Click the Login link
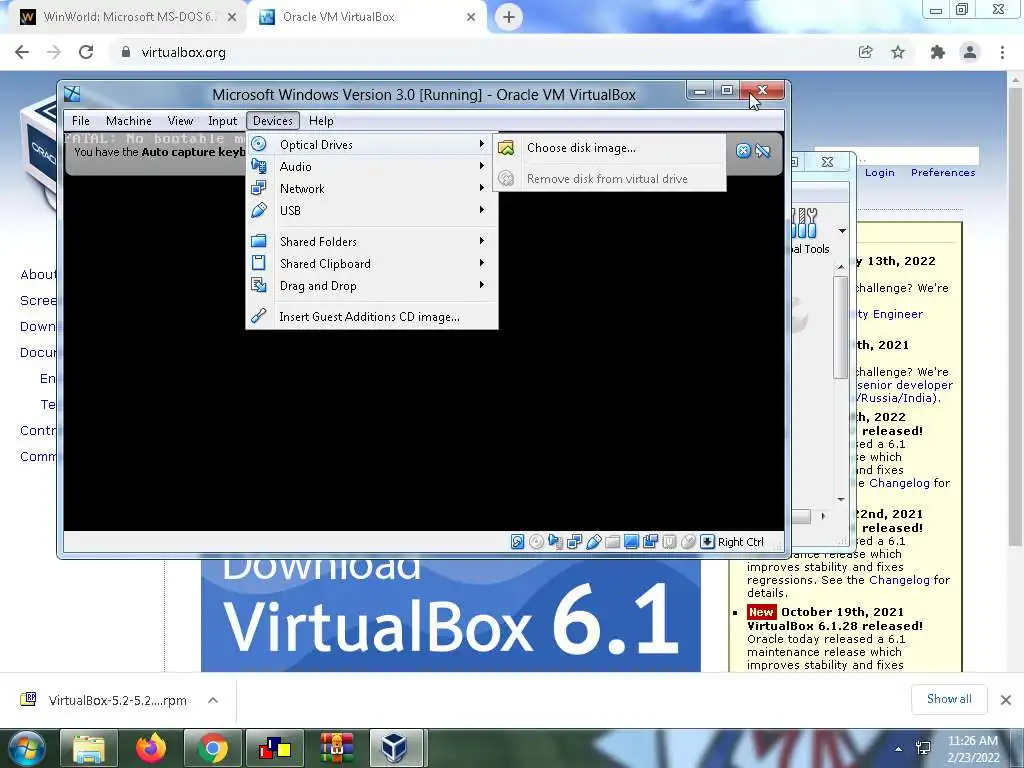Image resolution: width=1024 pixels, height=768 pixels. point(880,172)
